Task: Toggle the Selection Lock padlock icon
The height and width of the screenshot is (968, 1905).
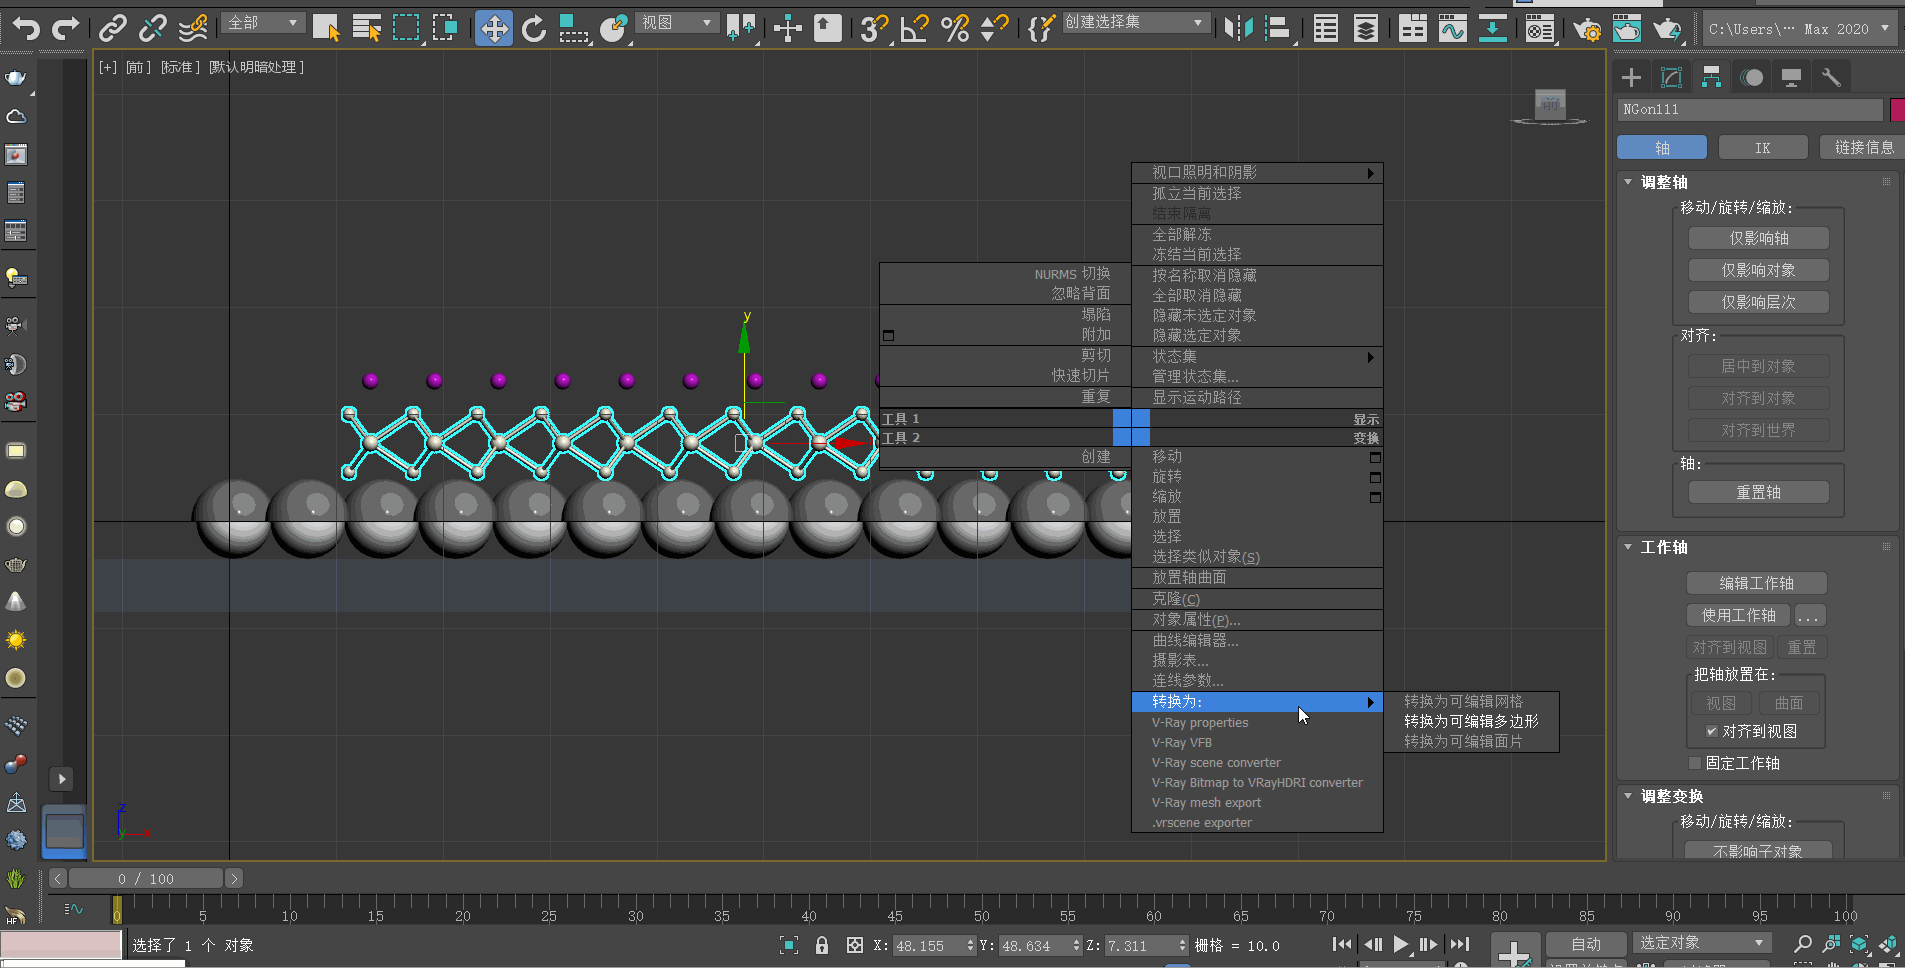Action: [x=822, y=945]
